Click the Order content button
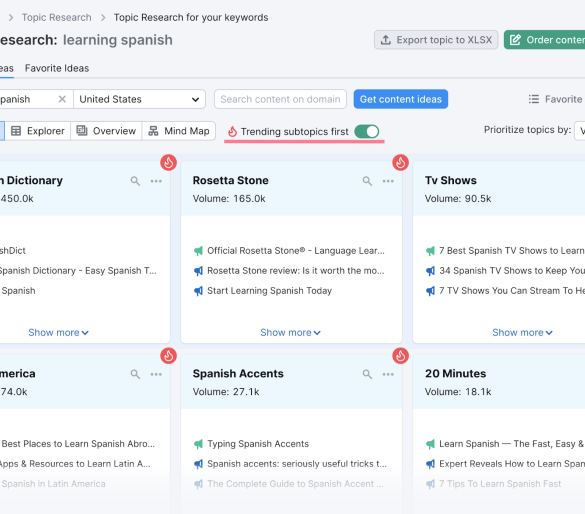Viewport: 585px width, 514px height. coord(545,40)
